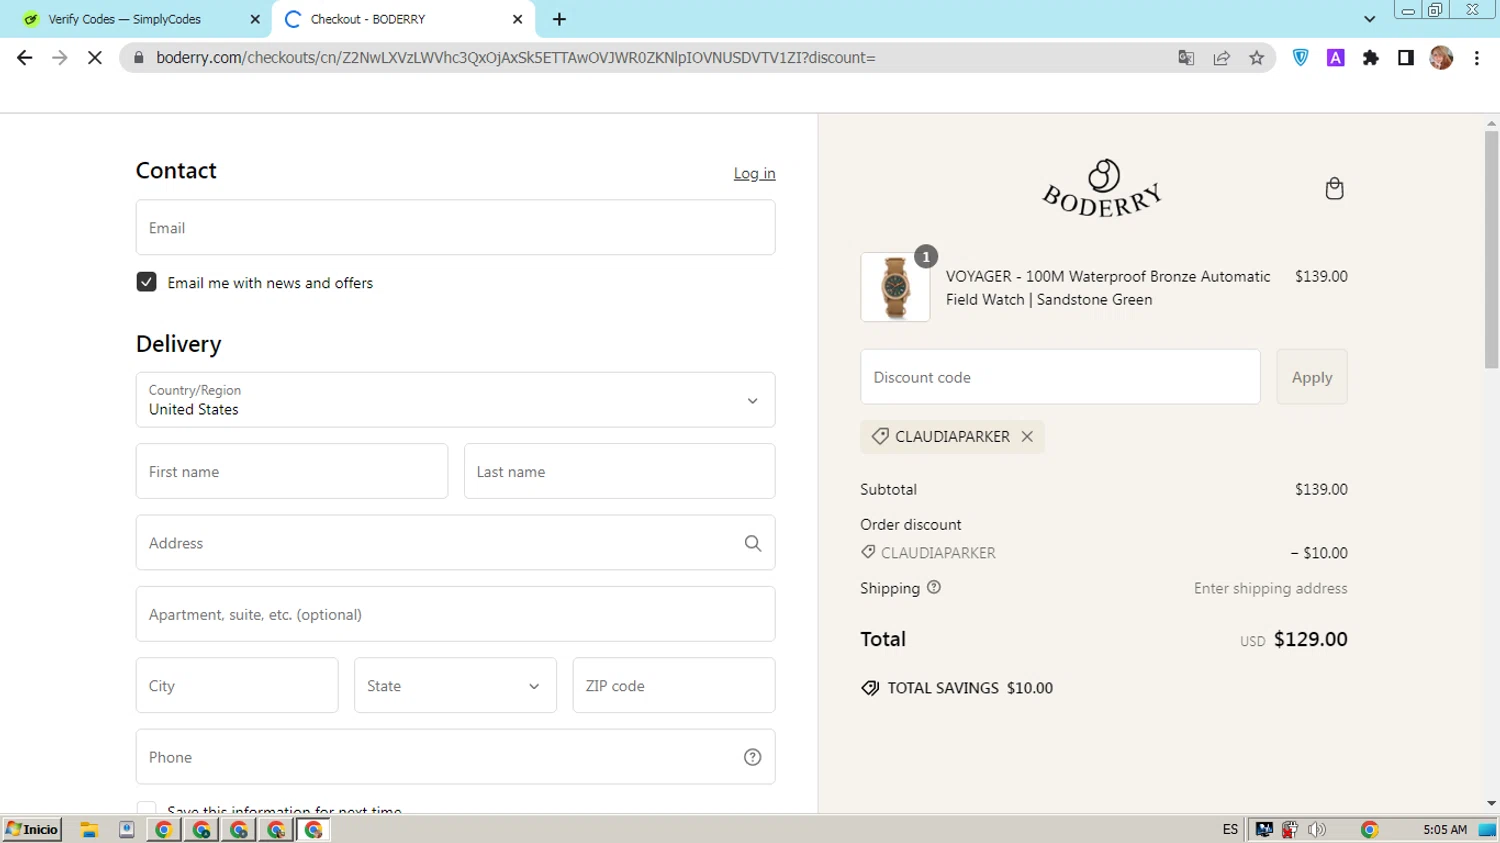Show the volume speaker tray icon
The image size is (1500, 843).
pyautogui.click(x=1317, y=829)
